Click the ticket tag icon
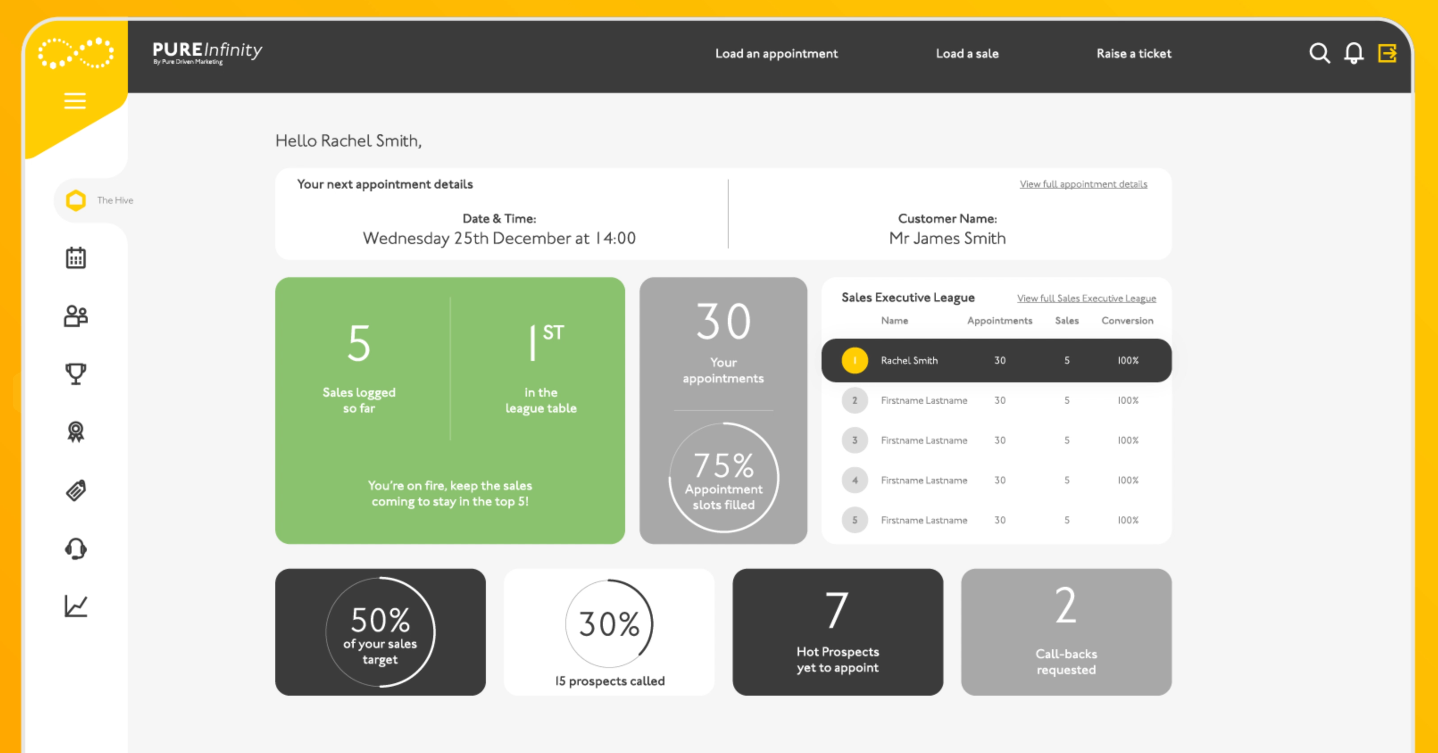The image size is (1438, 753). click(76, 490)
